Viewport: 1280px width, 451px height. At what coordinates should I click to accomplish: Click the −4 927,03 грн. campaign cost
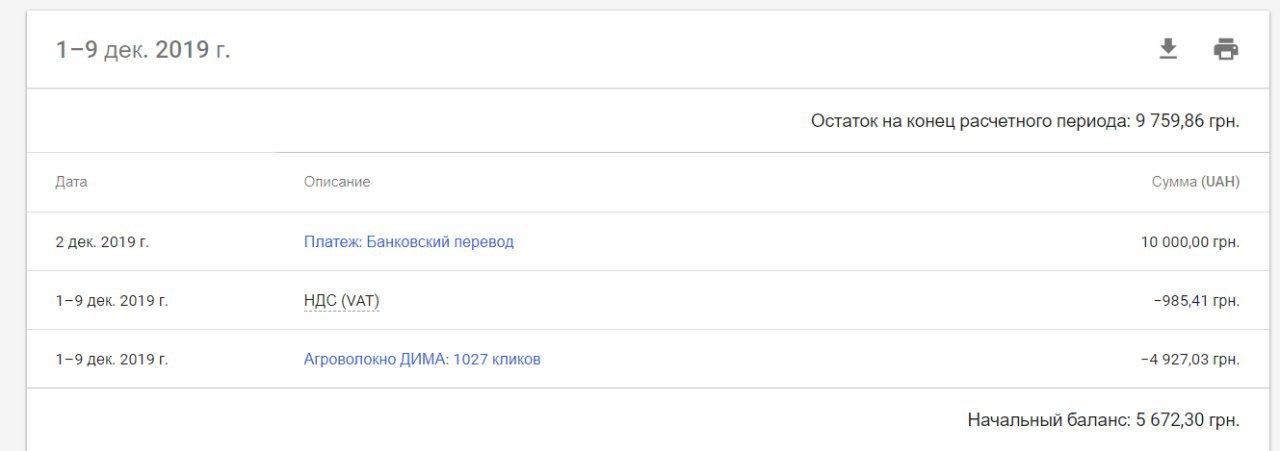[1190, 359]
